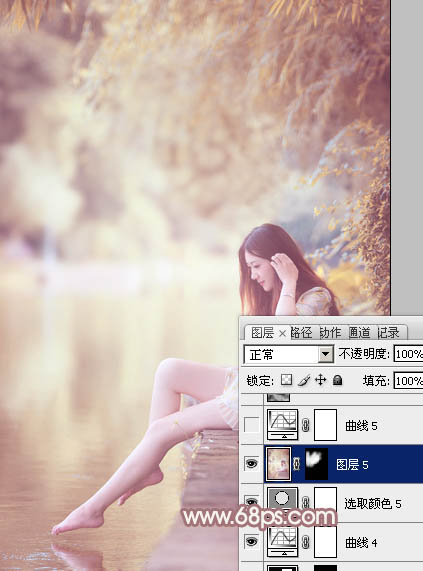
Task: Click the 图层 5 layer name
Action: tap(352, 465)
